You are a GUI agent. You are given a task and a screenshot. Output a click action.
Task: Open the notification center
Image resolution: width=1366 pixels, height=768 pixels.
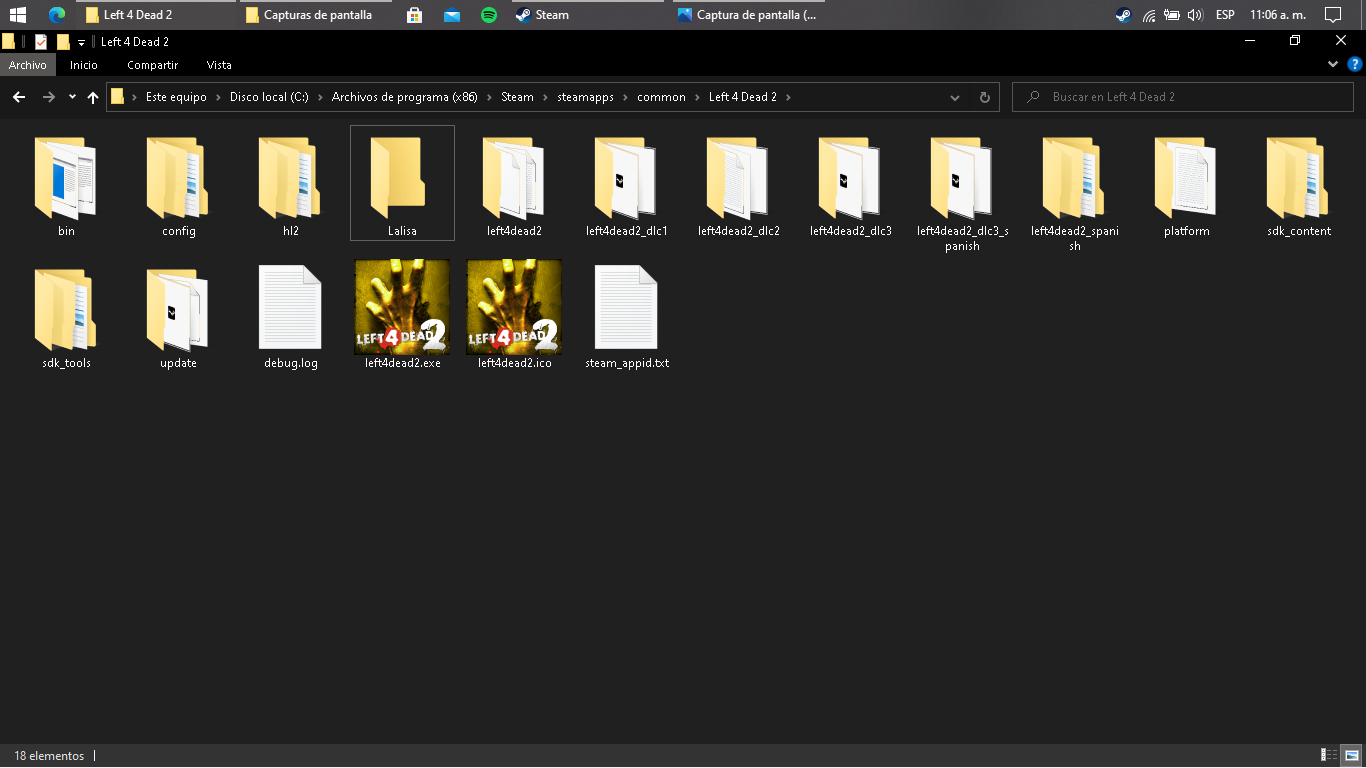click(1332, 15)
